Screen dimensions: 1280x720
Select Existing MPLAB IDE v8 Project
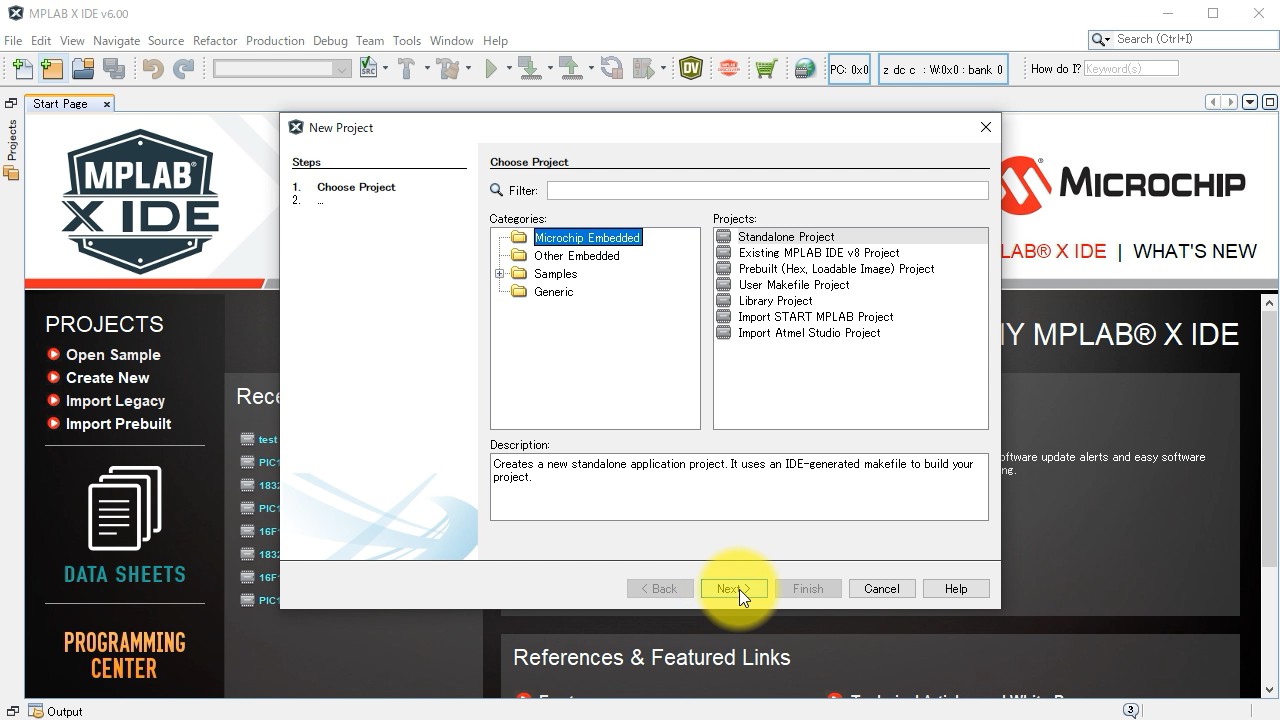(818, 253)
